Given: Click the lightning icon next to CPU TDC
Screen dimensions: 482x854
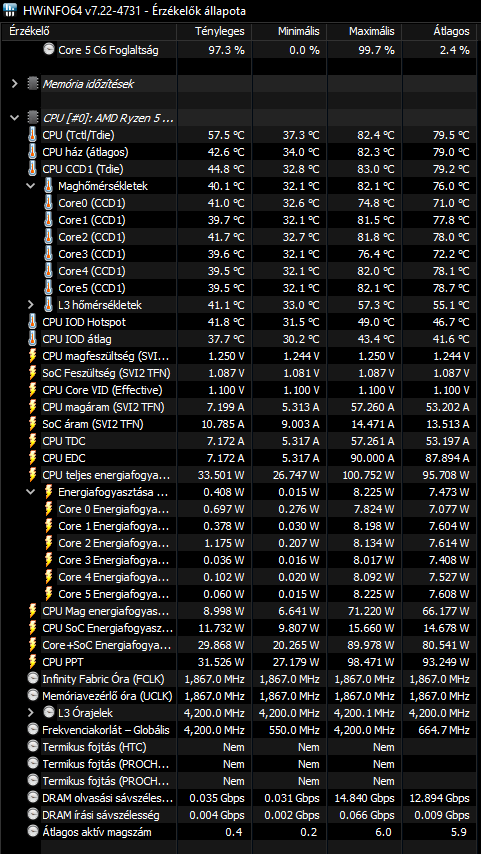Looking at the screenshot, I should (x=33, y=441).
